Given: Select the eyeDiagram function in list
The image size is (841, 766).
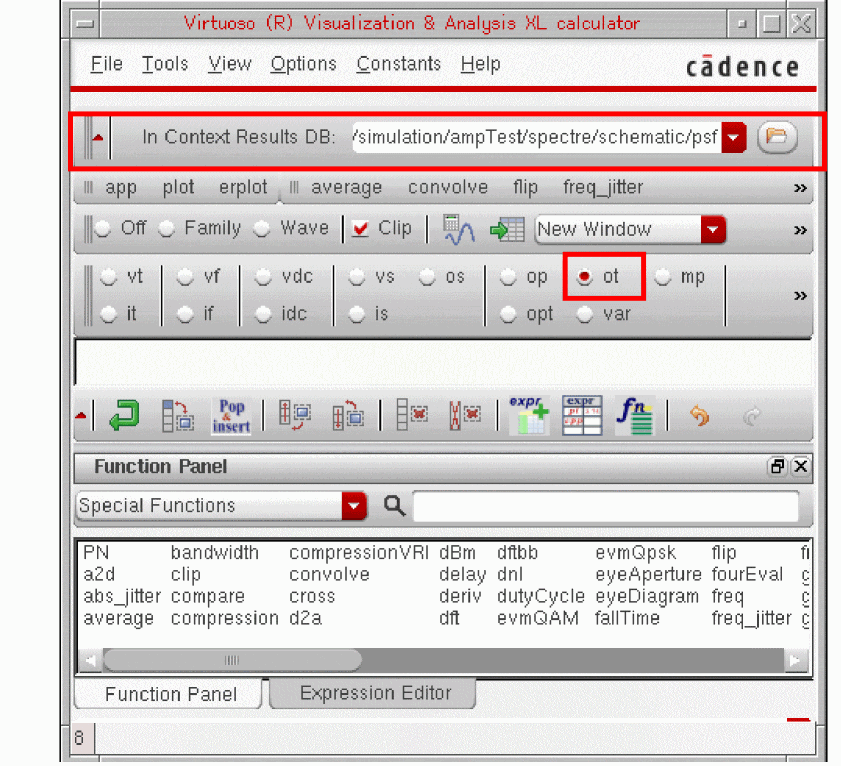Looking at the screenshot, I should [647, 596].
